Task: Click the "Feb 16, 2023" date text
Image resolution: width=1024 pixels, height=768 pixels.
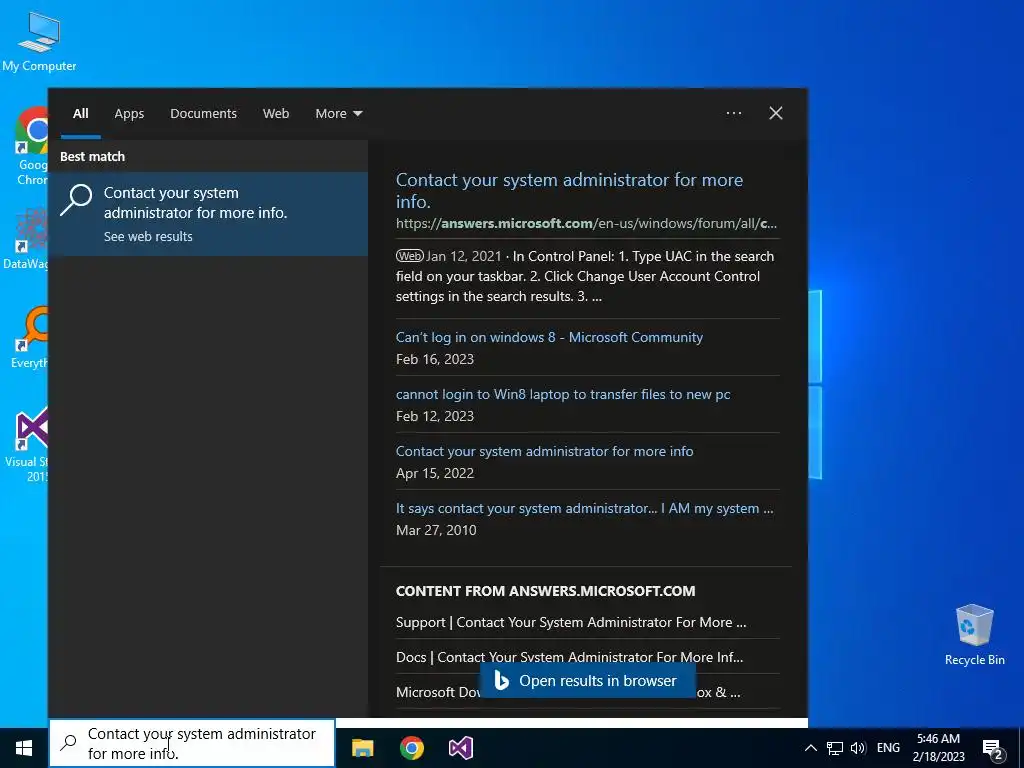Action: coord(435,359)
